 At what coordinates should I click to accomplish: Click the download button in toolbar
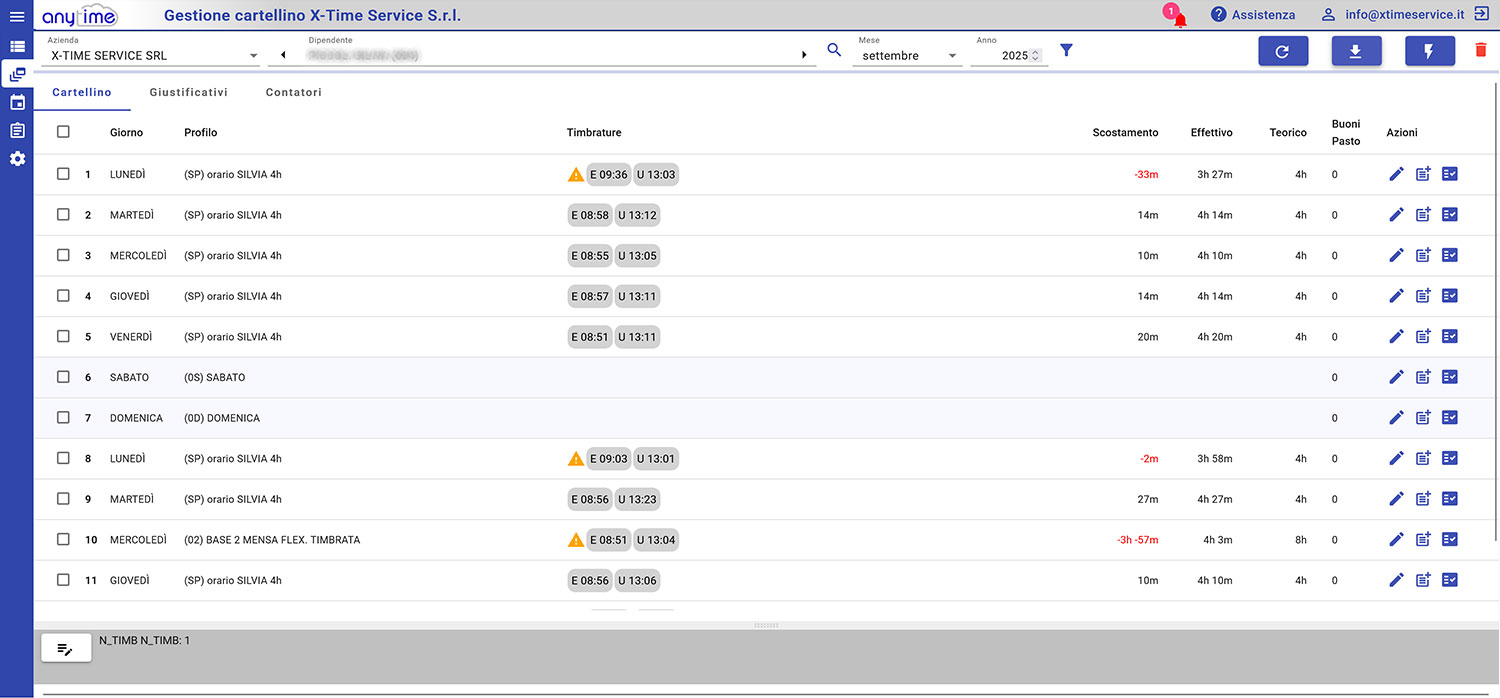1356,52
